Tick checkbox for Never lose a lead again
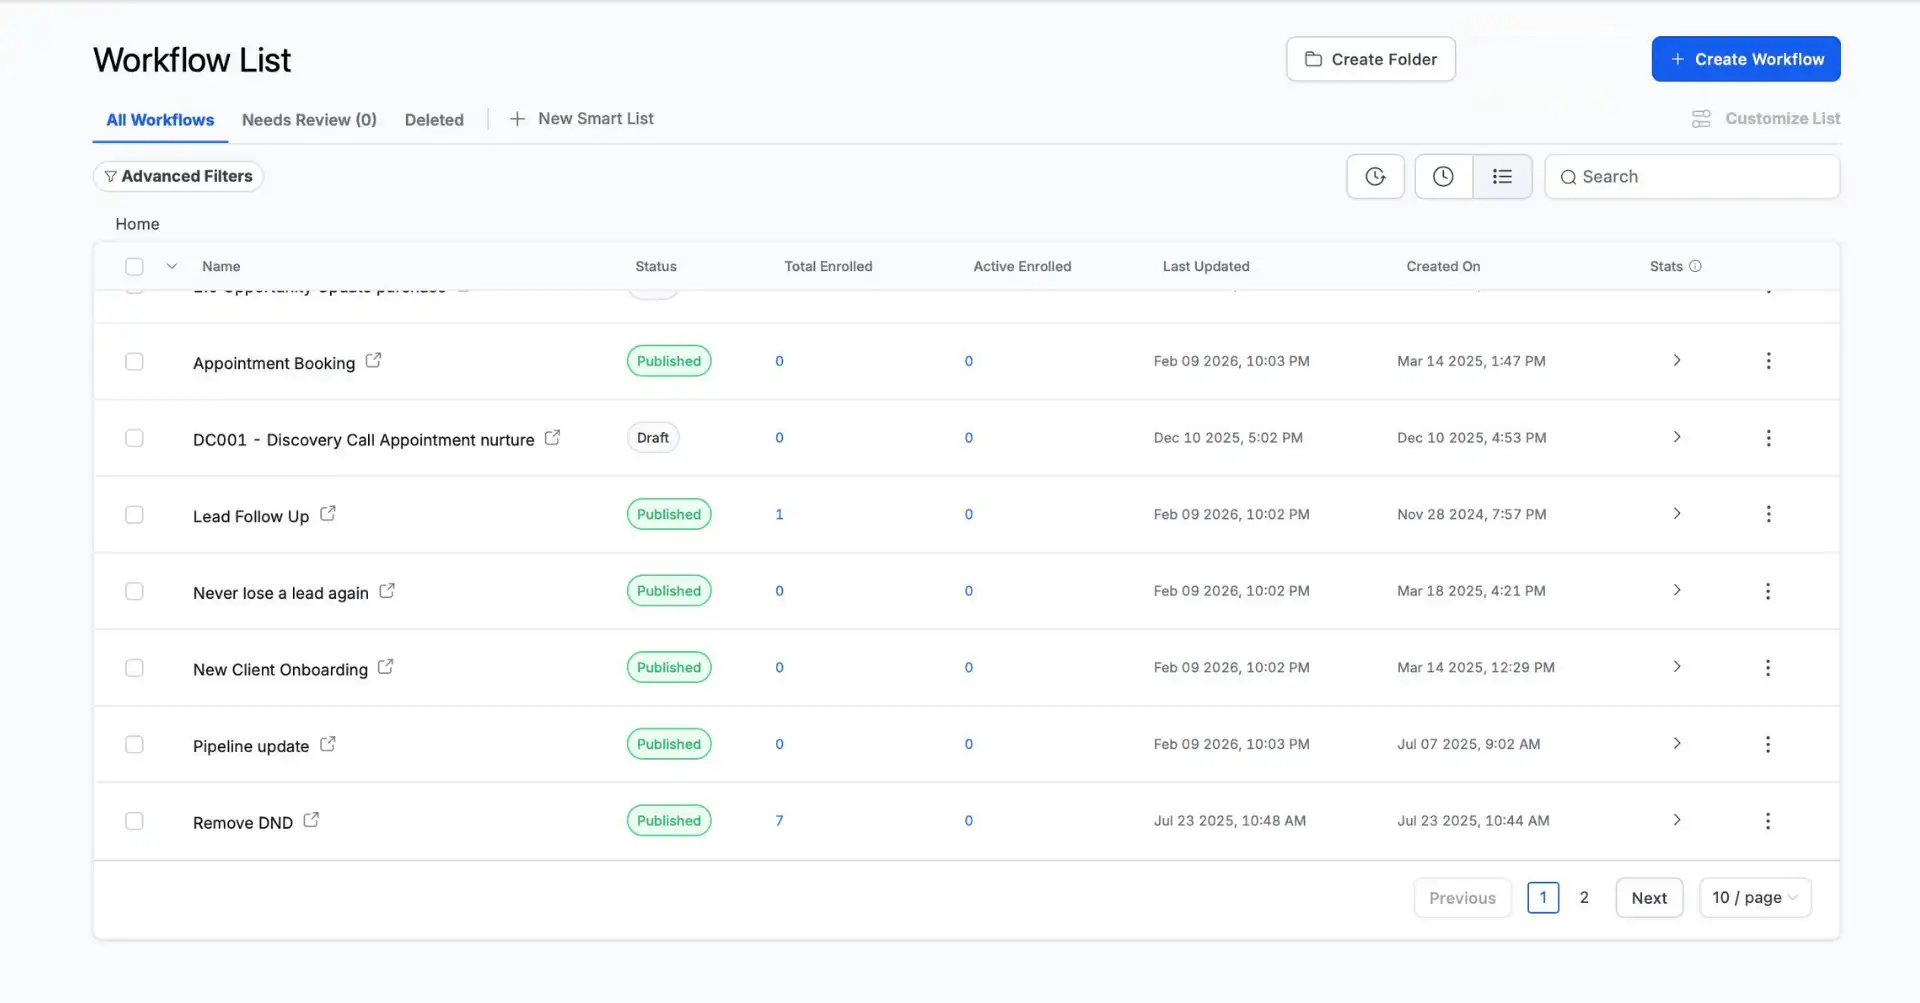The image size is (1920, 1003). click(x=134, y=591)
